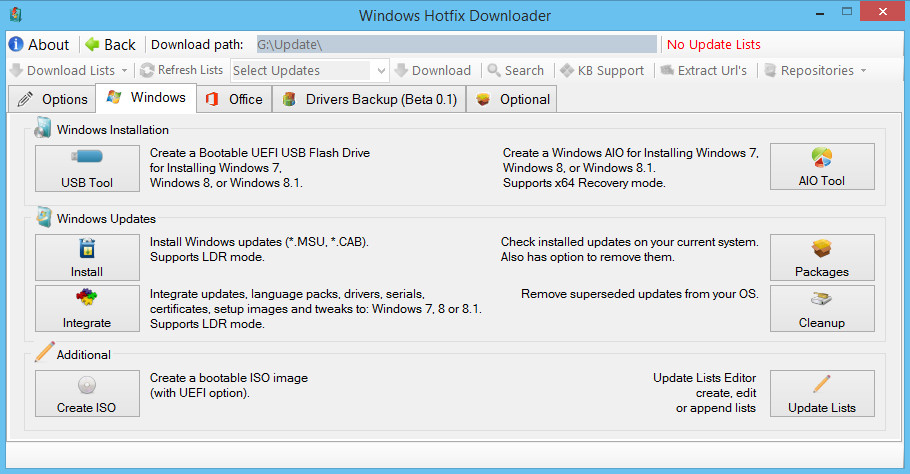Maximize the Windows Hotfix Downloader window
The width and height of the screenshot is (910, 474).
coord(847,12)
